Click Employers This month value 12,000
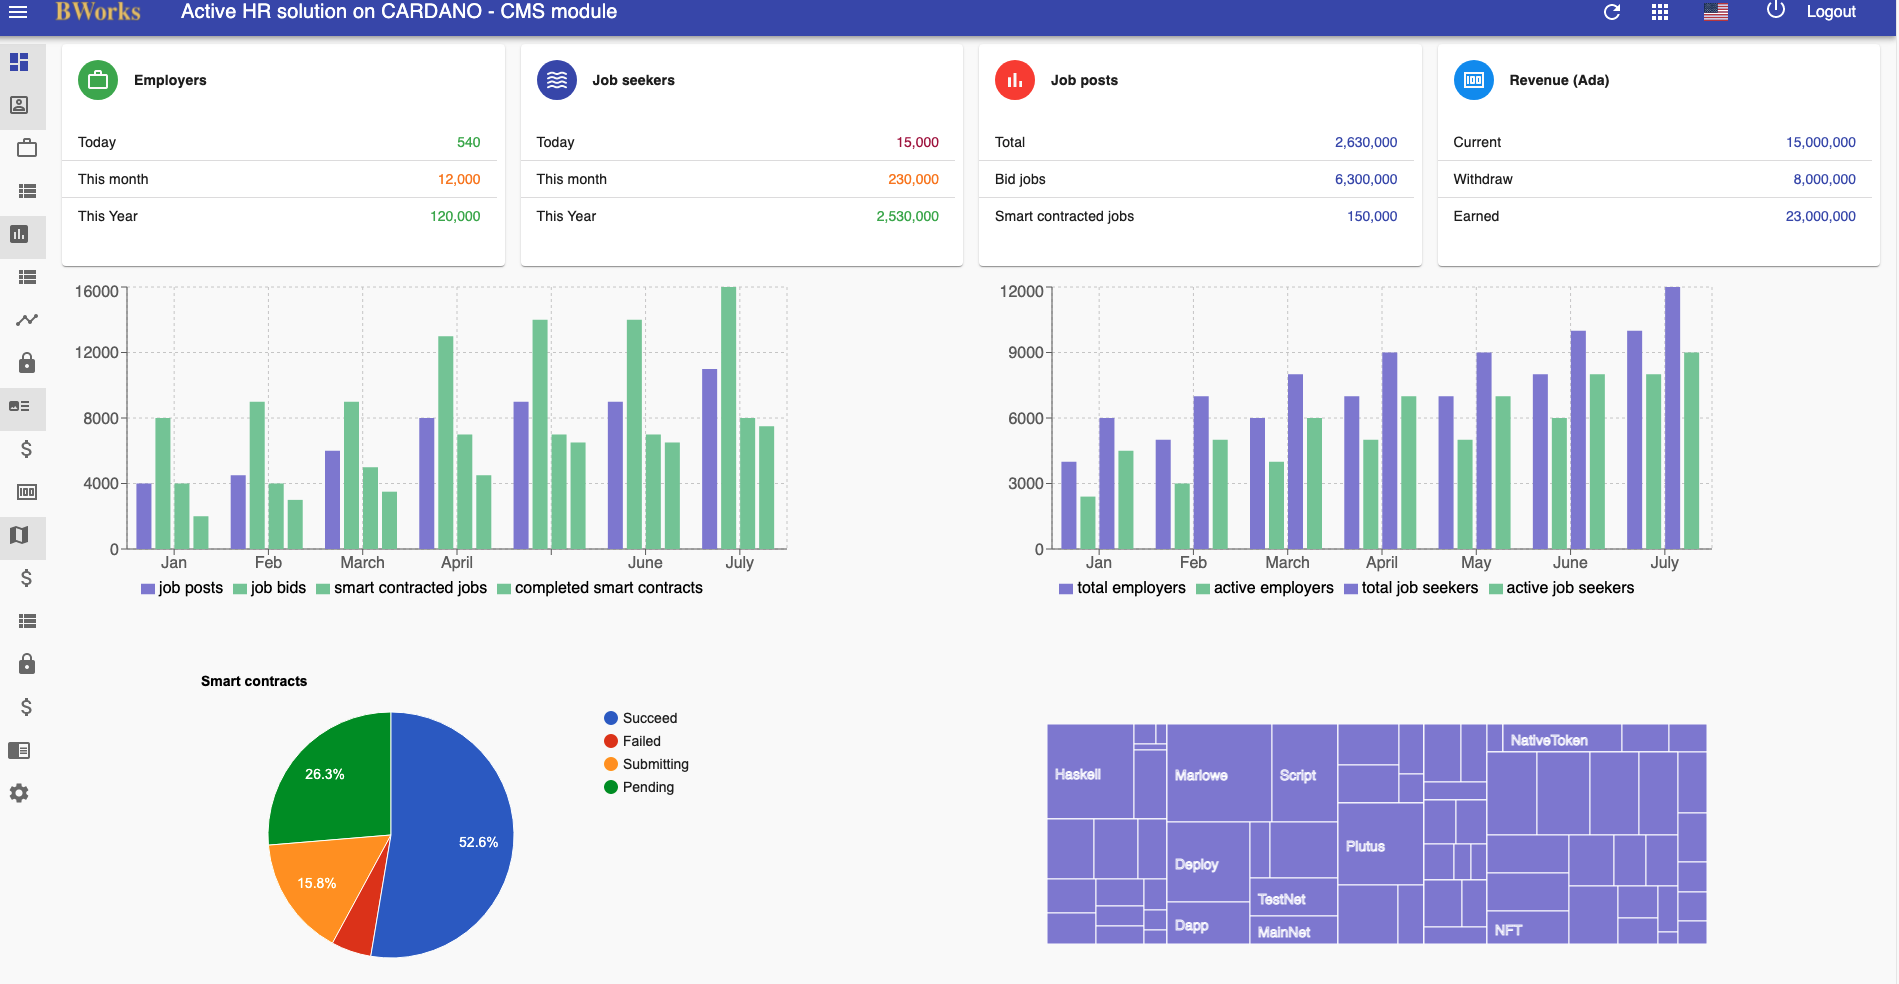The height and width of the screenshot is (984, 1899). click(x=459, y=179)
